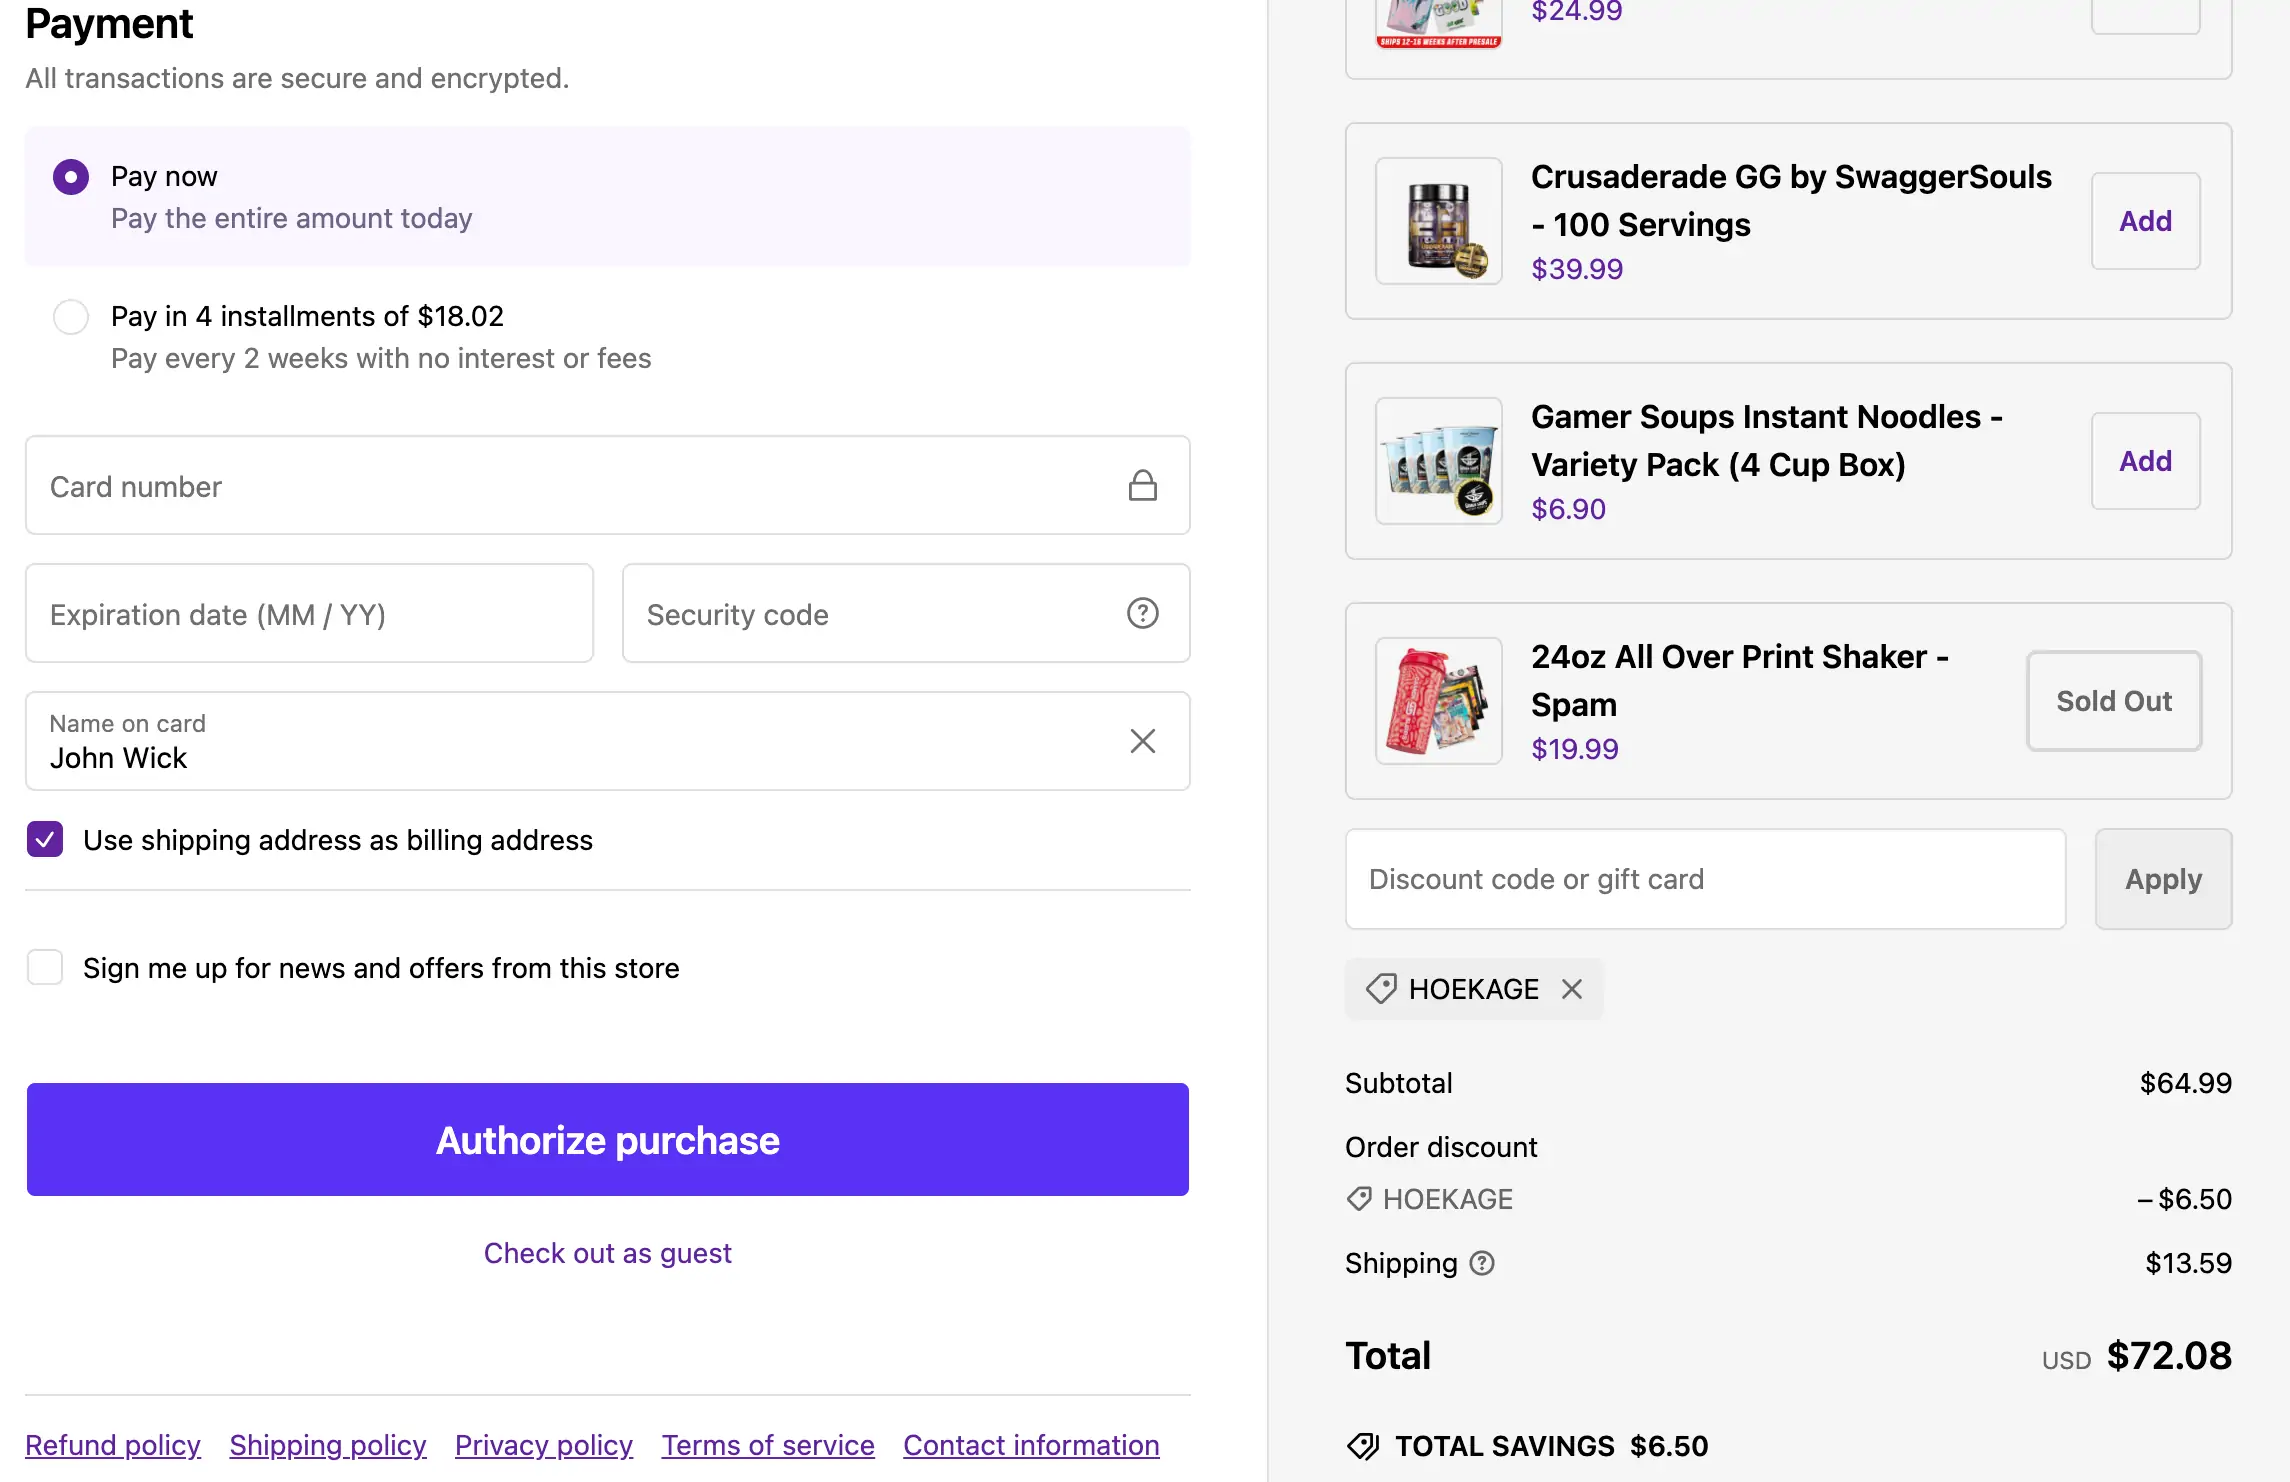2290x1482 pixels.
Task: Add Crusaderade GG 100 Servings to order
Action: click(2145, 221)
